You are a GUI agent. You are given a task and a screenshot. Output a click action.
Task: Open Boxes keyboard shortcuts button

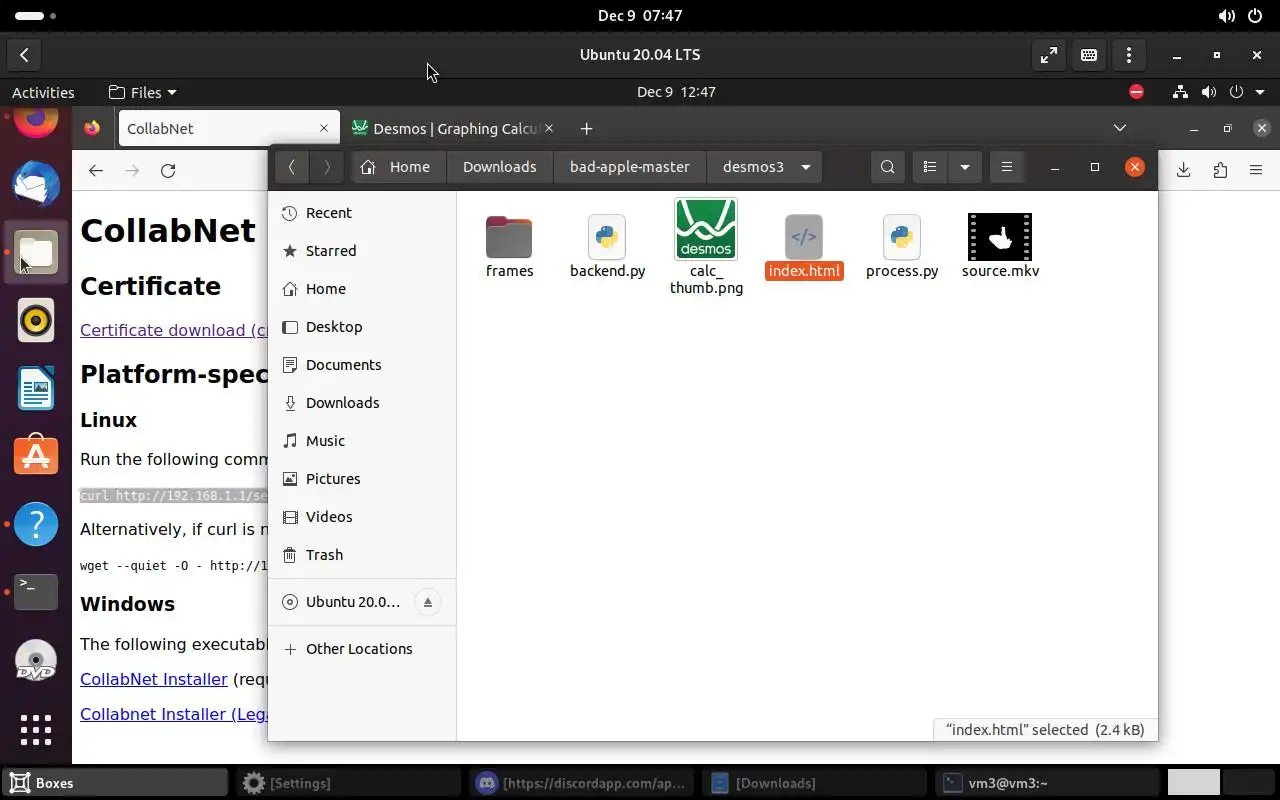[x=1089, y=55]
